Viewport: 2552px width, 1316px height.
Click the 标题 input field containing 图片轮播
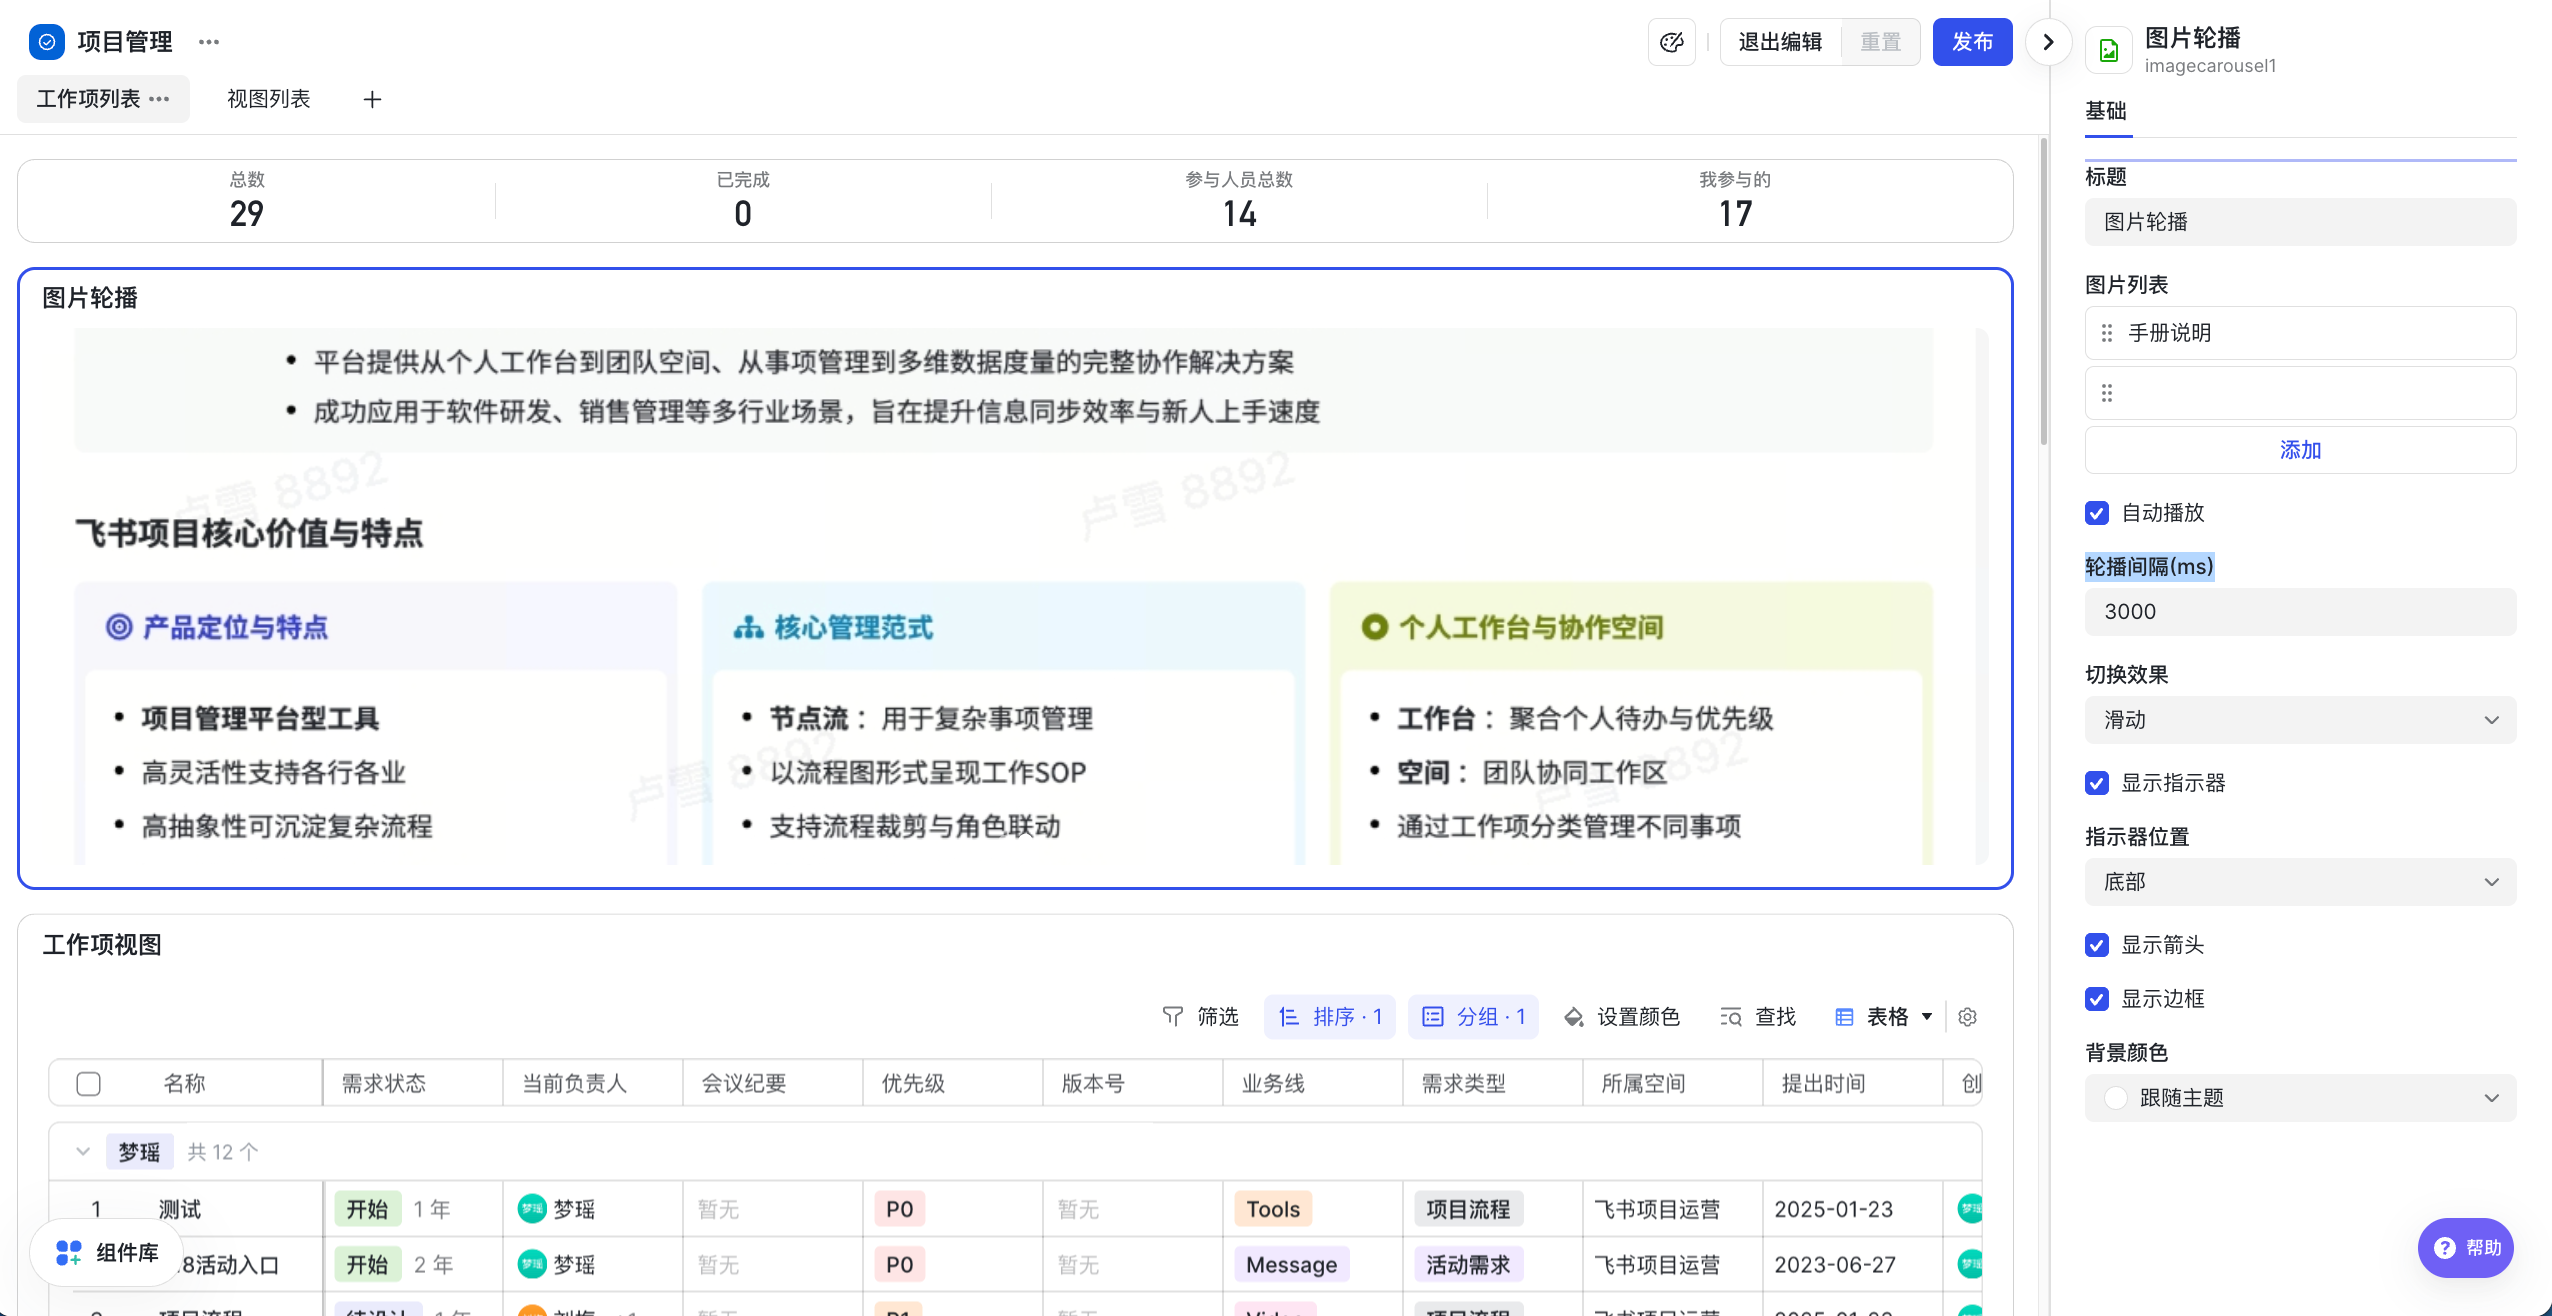(2300, 222)
